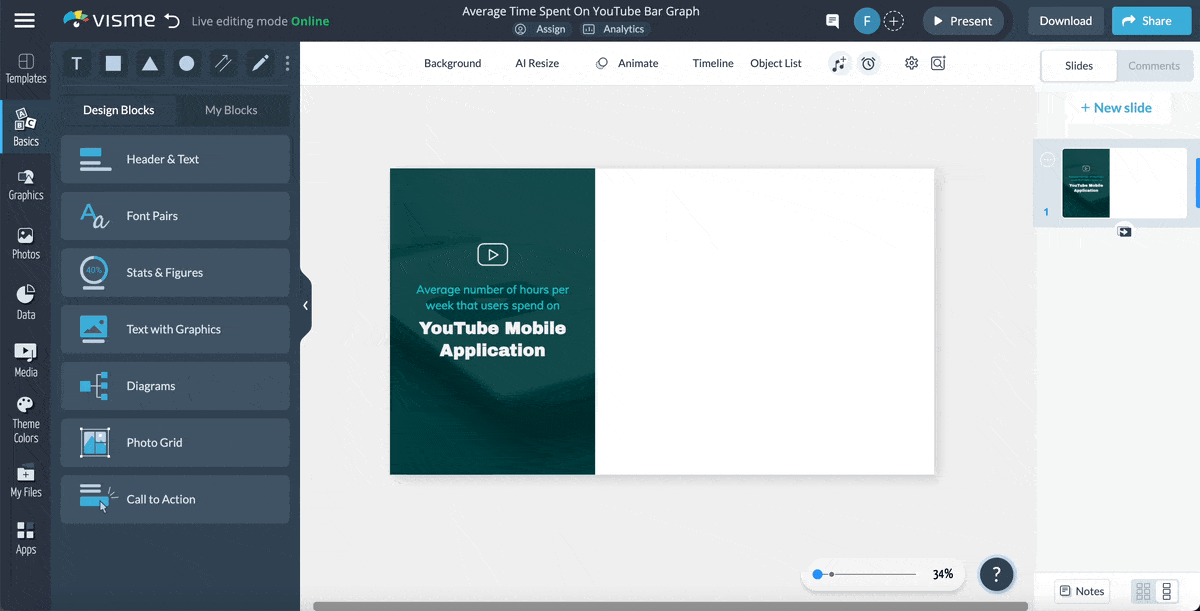Screen dimensions: 1200x611
Task: Collapse the left panel with chevron
Action: point(305,306)
